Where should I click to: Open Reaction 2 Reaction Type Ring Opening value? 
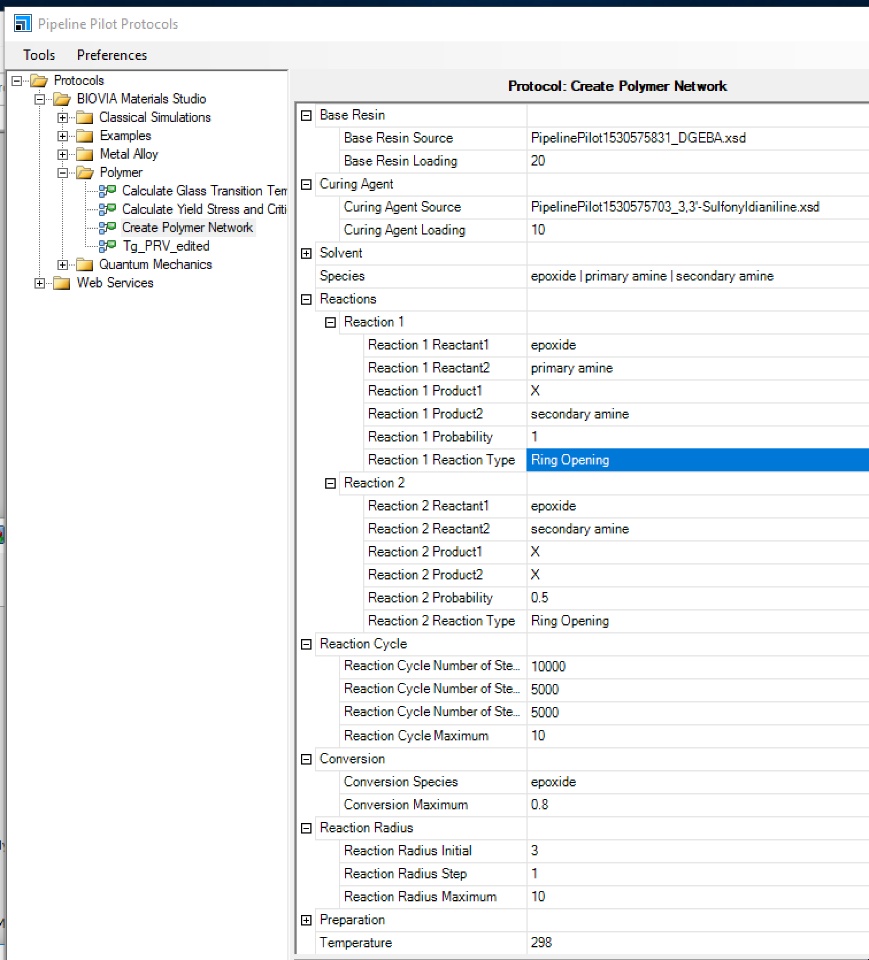[x=698, y=621]
